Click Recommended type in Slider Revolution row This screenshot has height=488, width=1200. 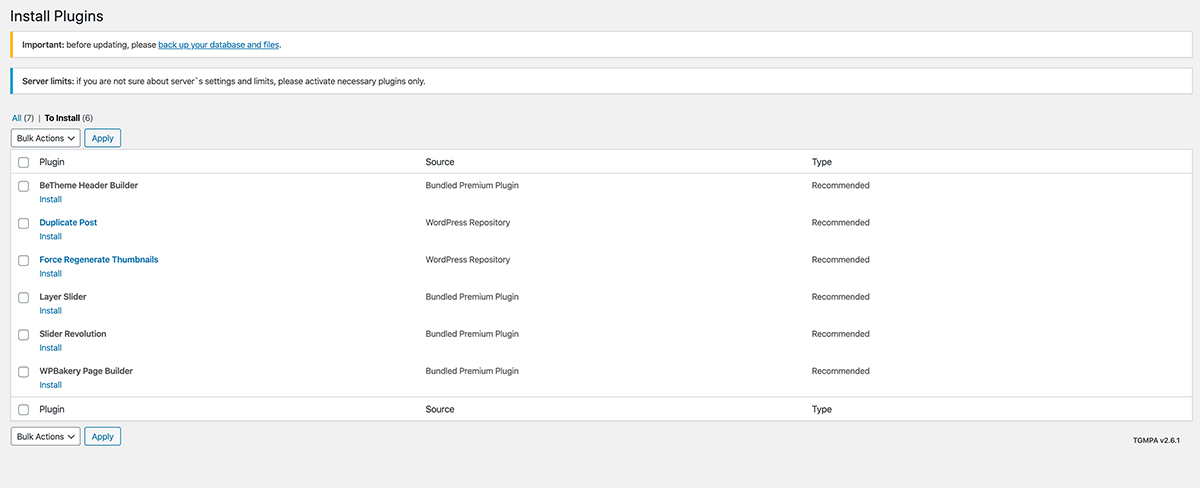point(841,334)
